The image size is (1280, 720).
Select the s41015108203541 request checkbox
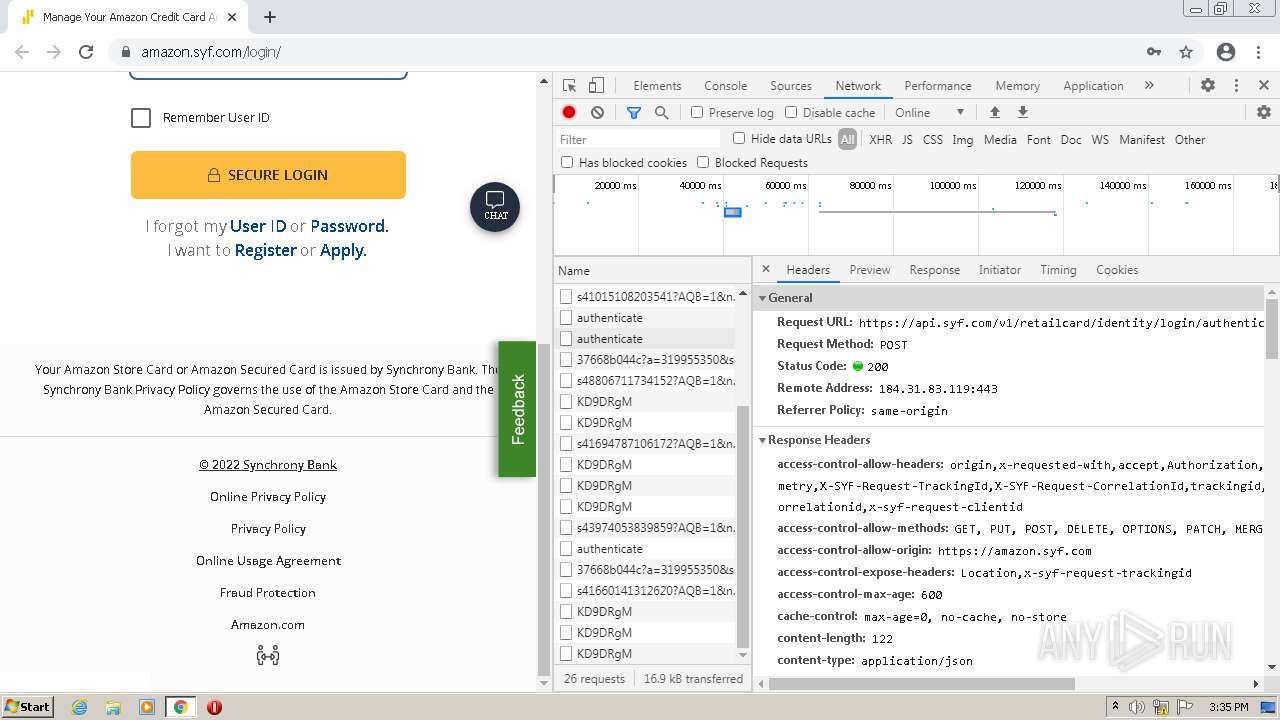(x=566, y=297)
